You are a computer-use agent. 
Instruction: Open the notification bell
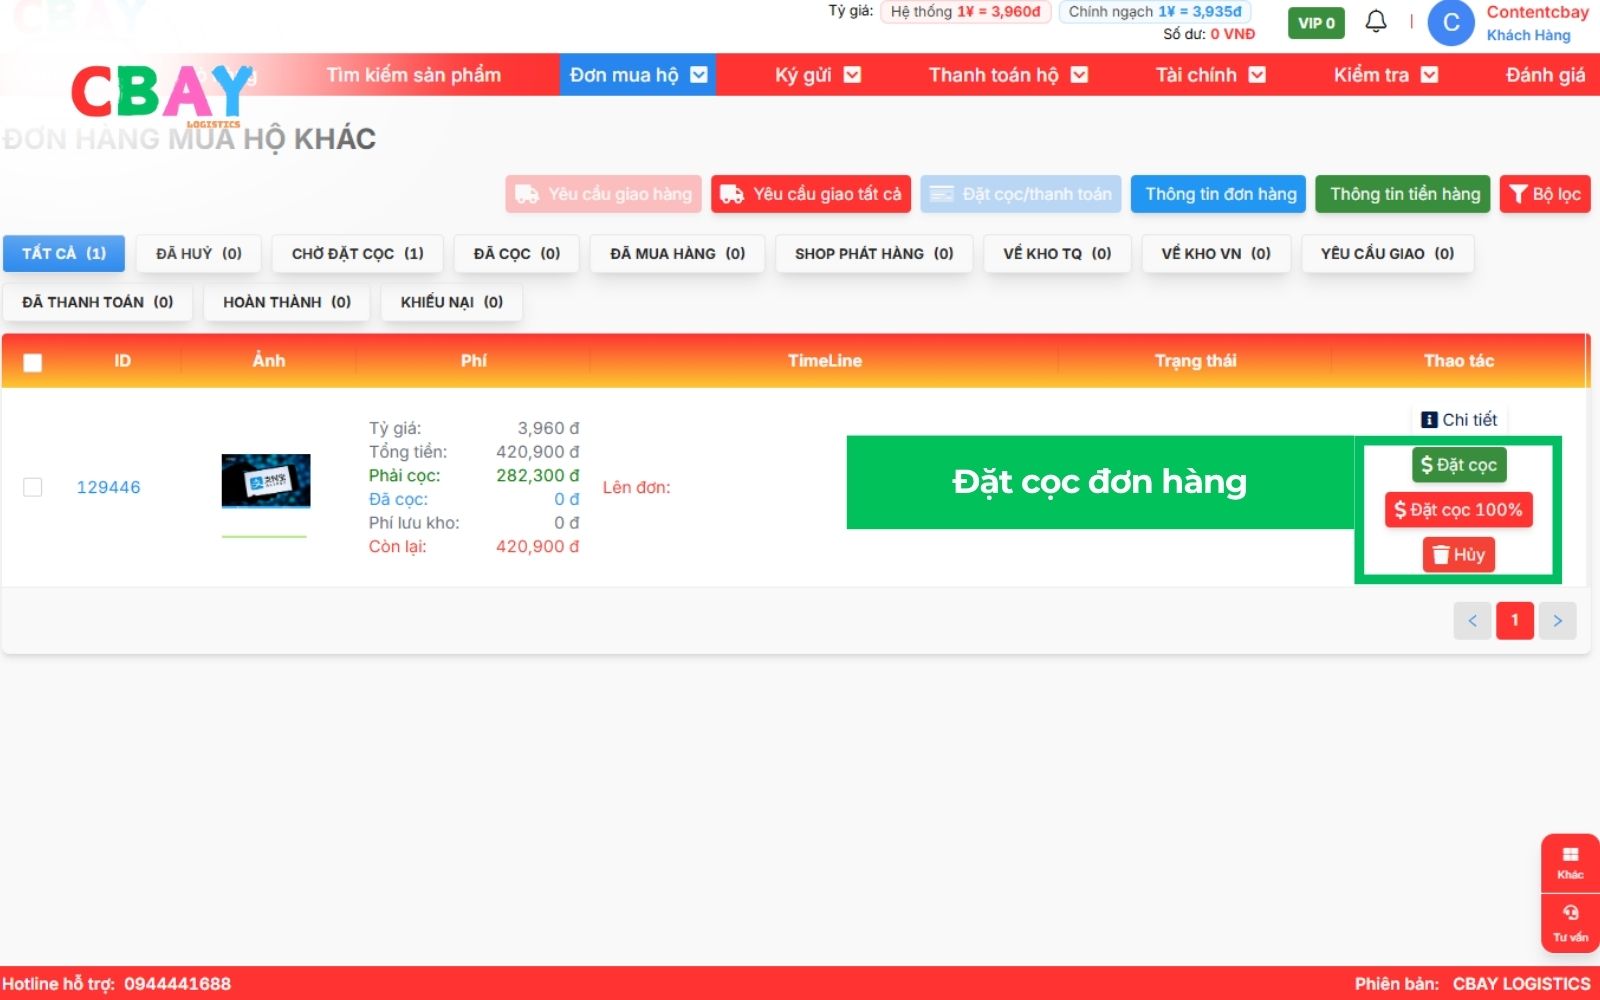[x=1376, y=22]
